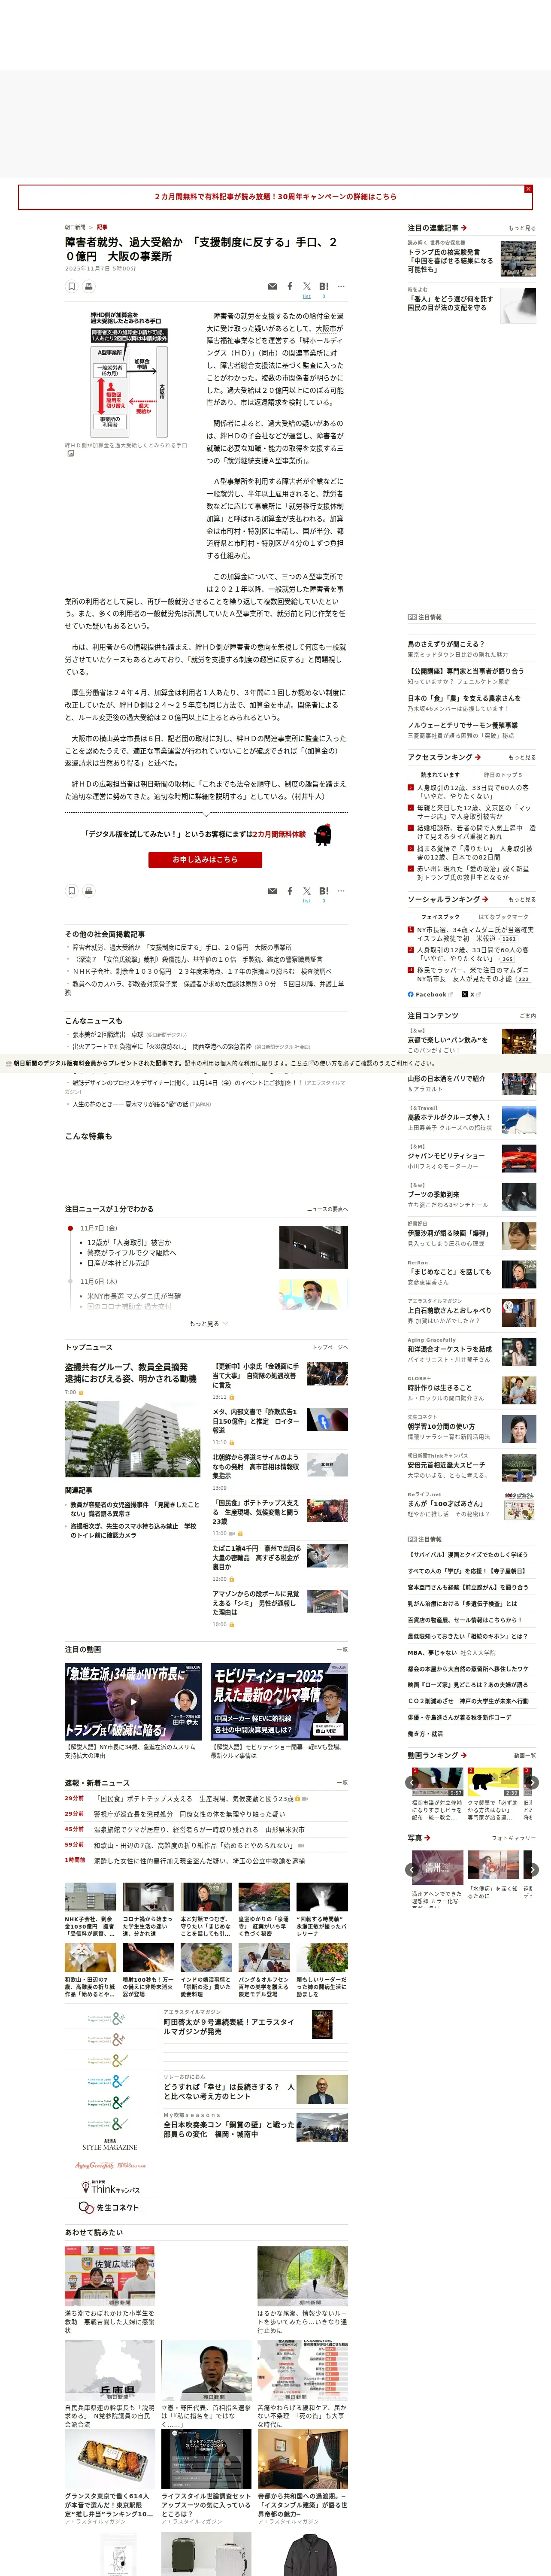Share article by email using top envelope icon
This screenshot has height=2576, width=551.
272,287
